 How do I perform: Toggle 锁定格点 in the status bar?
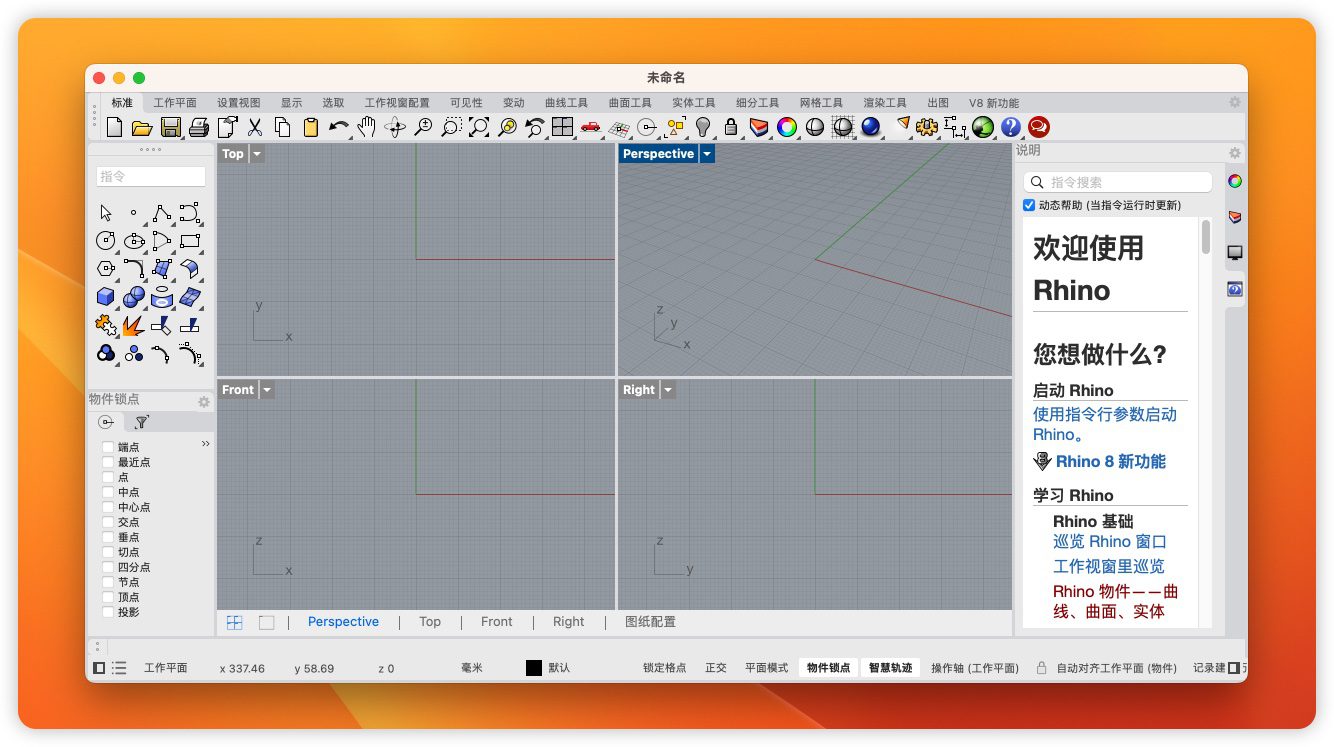(x=664, y=668)
